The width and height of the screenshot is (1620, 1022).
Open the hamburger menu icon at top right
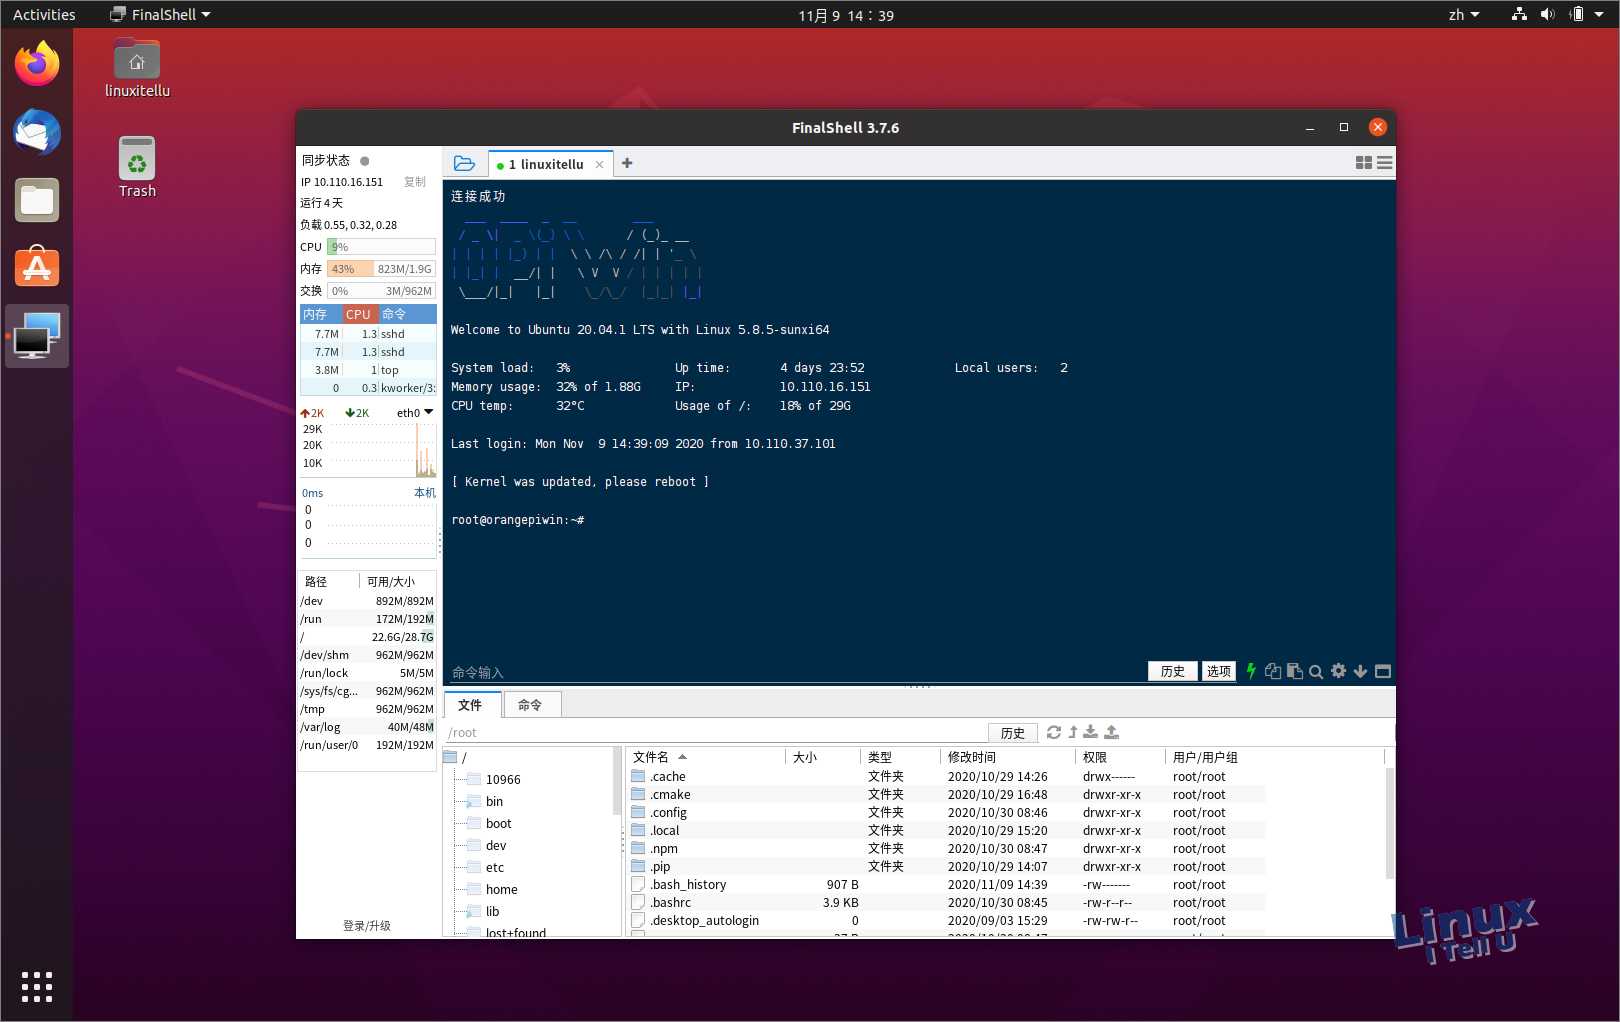click(x=1385, y=163)
